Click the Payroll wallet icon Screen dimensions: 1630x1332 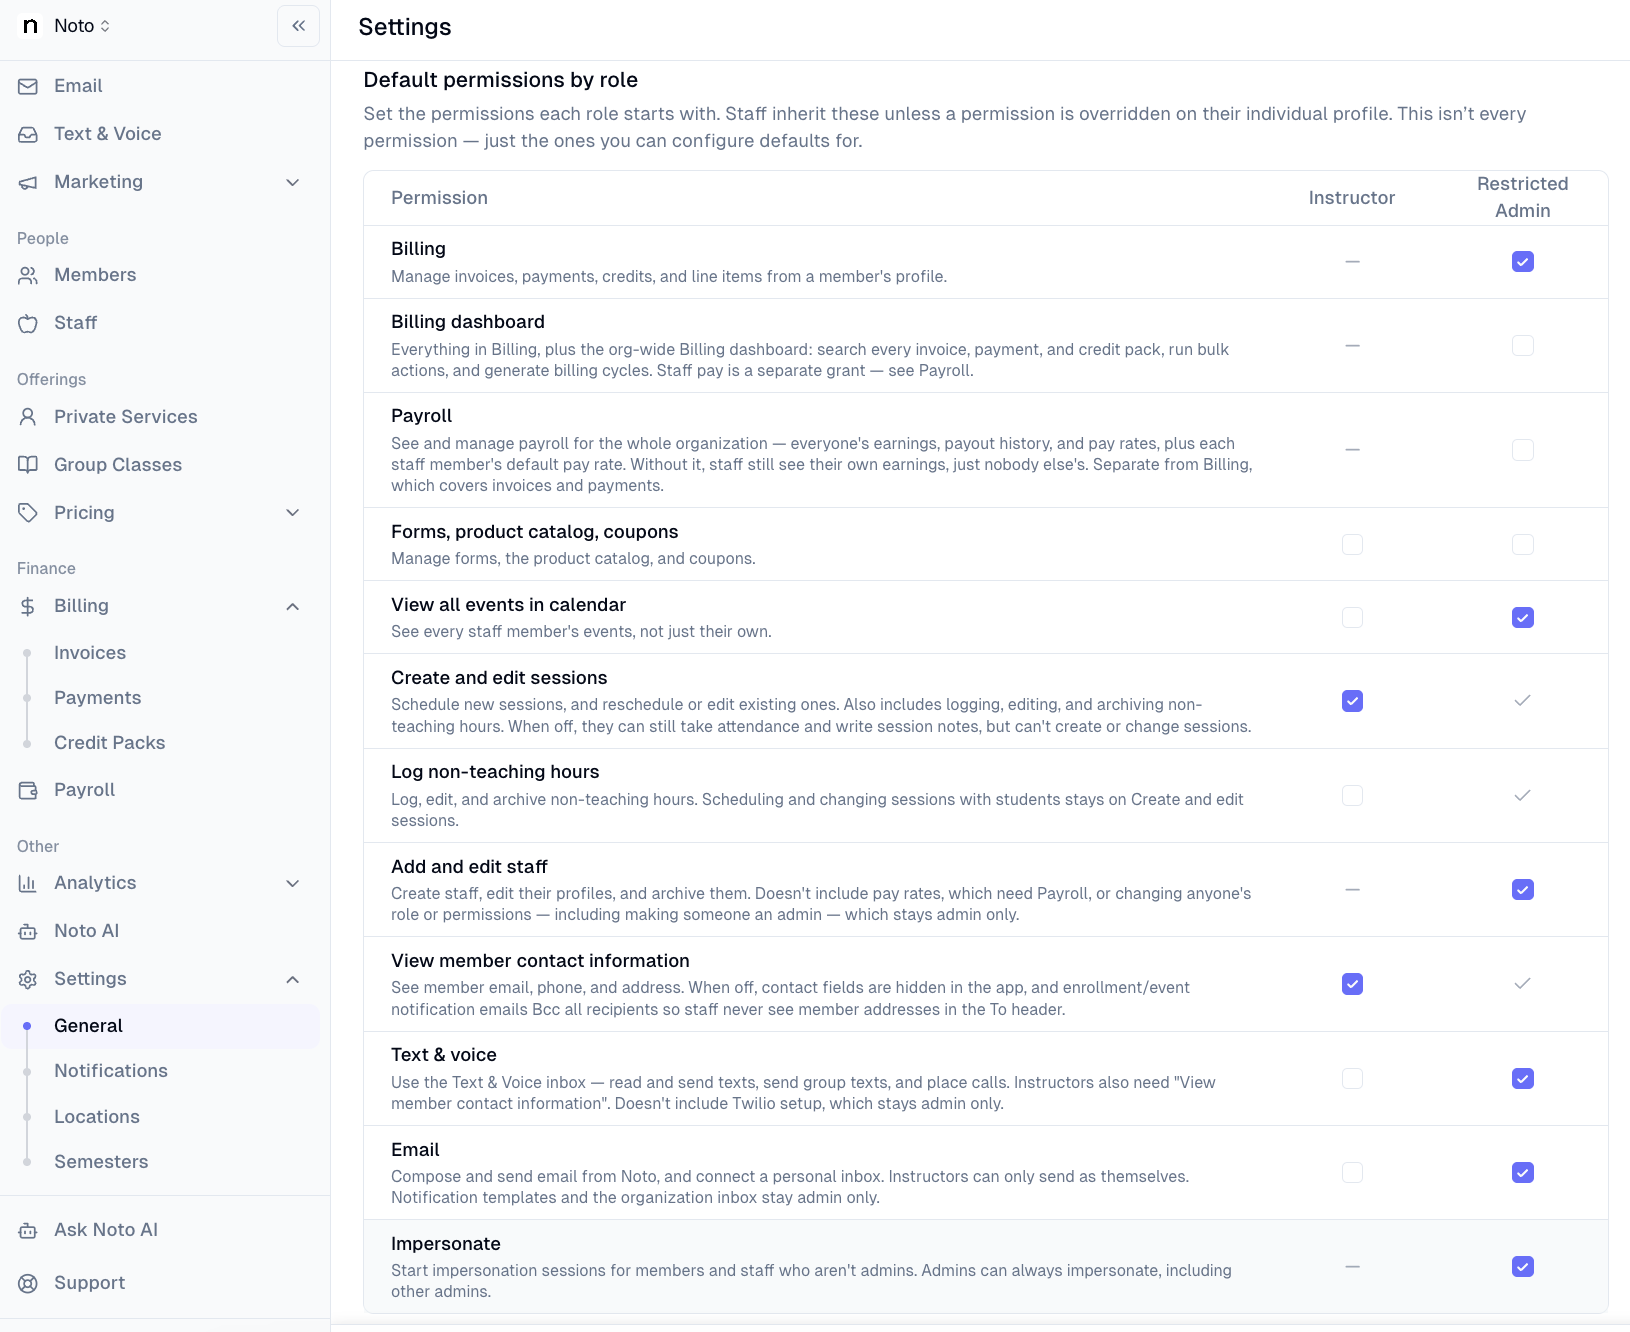[x=28, y=790]
